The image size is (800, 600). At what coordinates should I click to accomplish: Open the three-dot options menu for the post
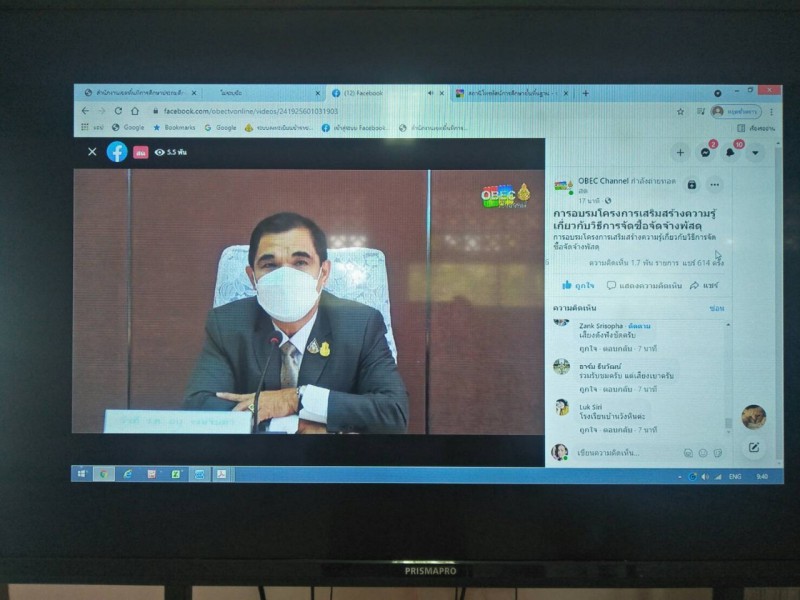(x=715, y=185)
